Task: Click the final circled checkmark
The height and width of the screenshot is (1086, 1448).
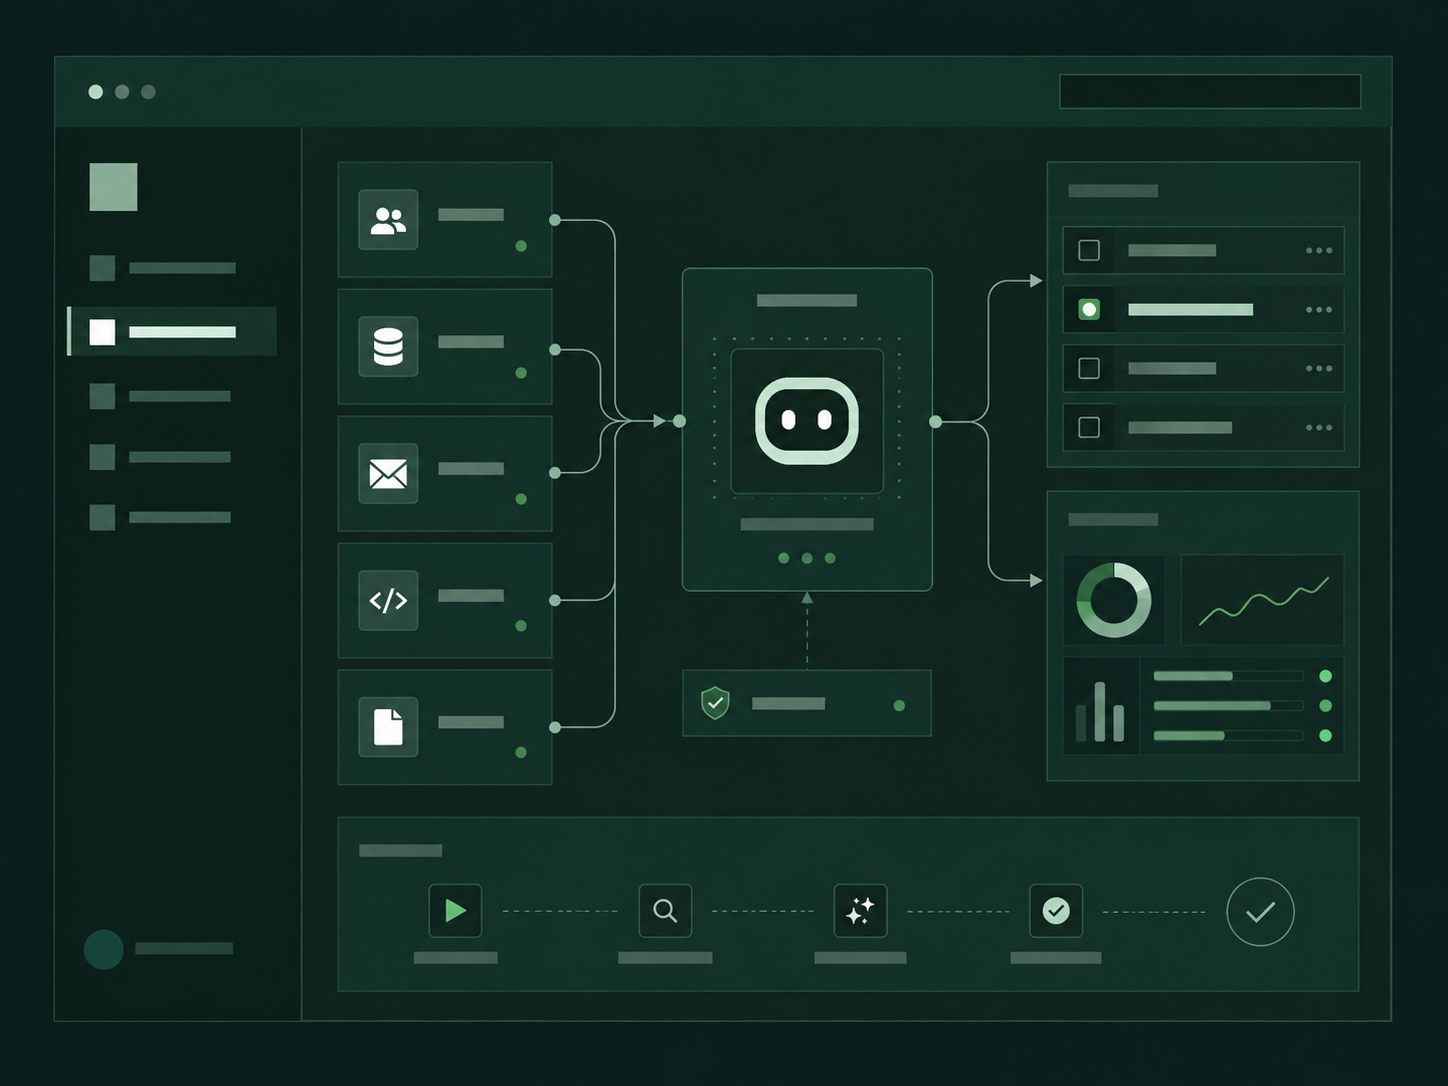Action: [1260, 912]
